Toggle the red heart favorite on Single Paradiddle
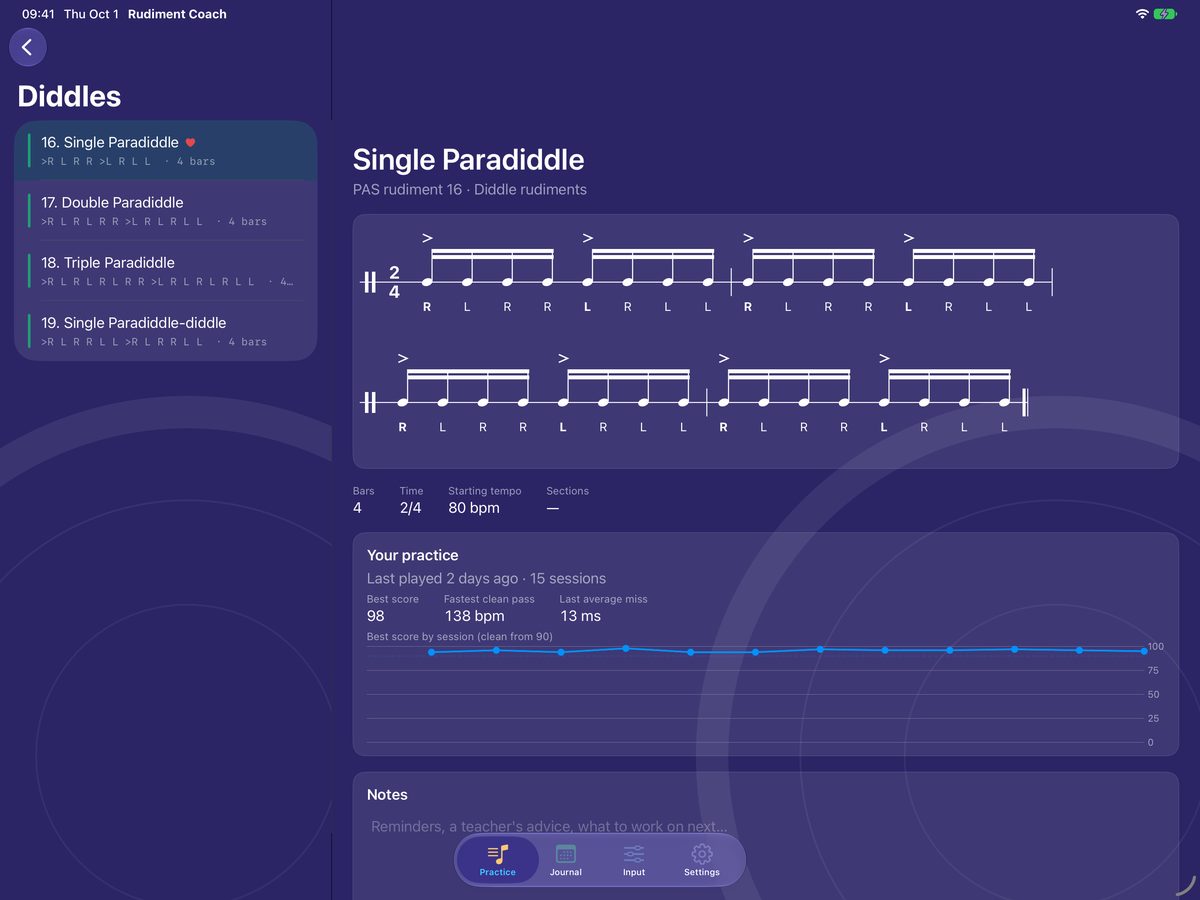The image size is (1200, 900). click(191, 143)
